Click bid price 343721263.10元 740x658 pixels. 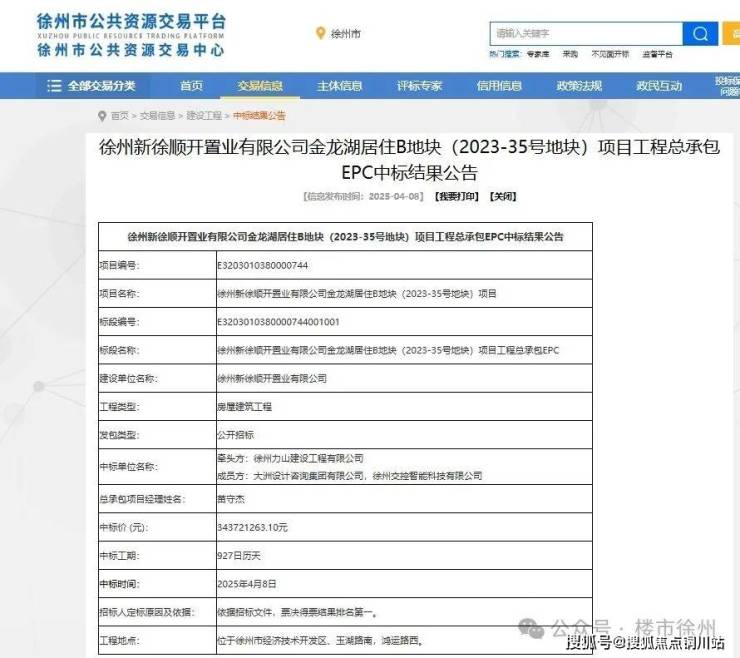pos(252,527)
